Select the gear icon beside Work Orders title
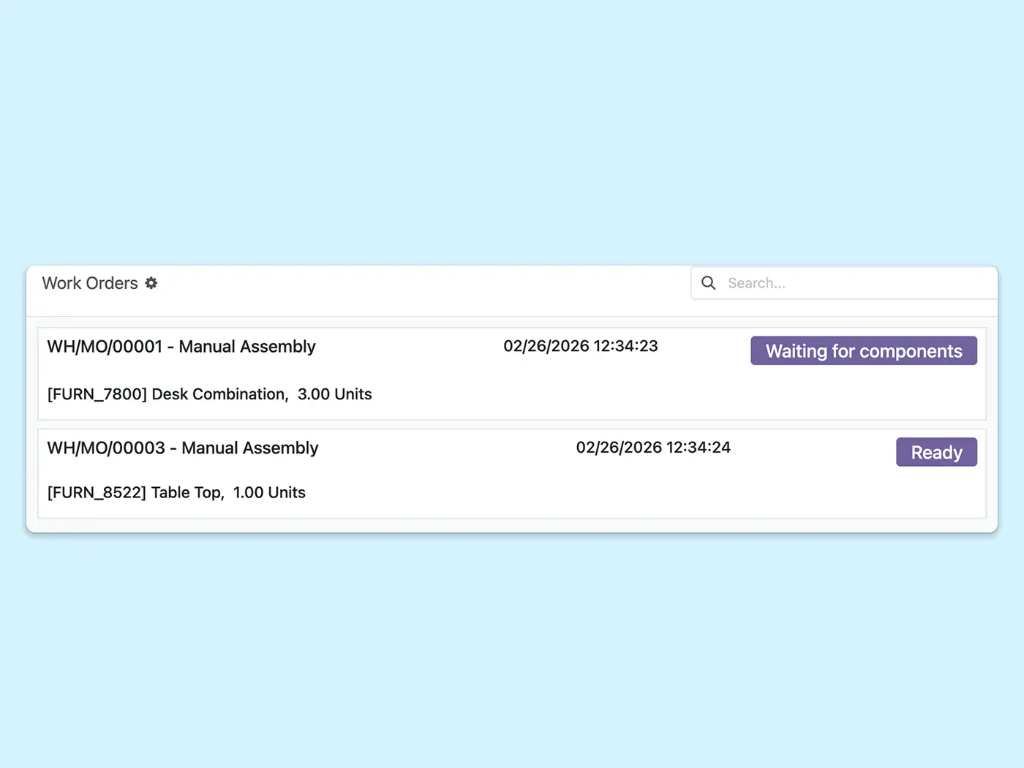 click(151, 284)
